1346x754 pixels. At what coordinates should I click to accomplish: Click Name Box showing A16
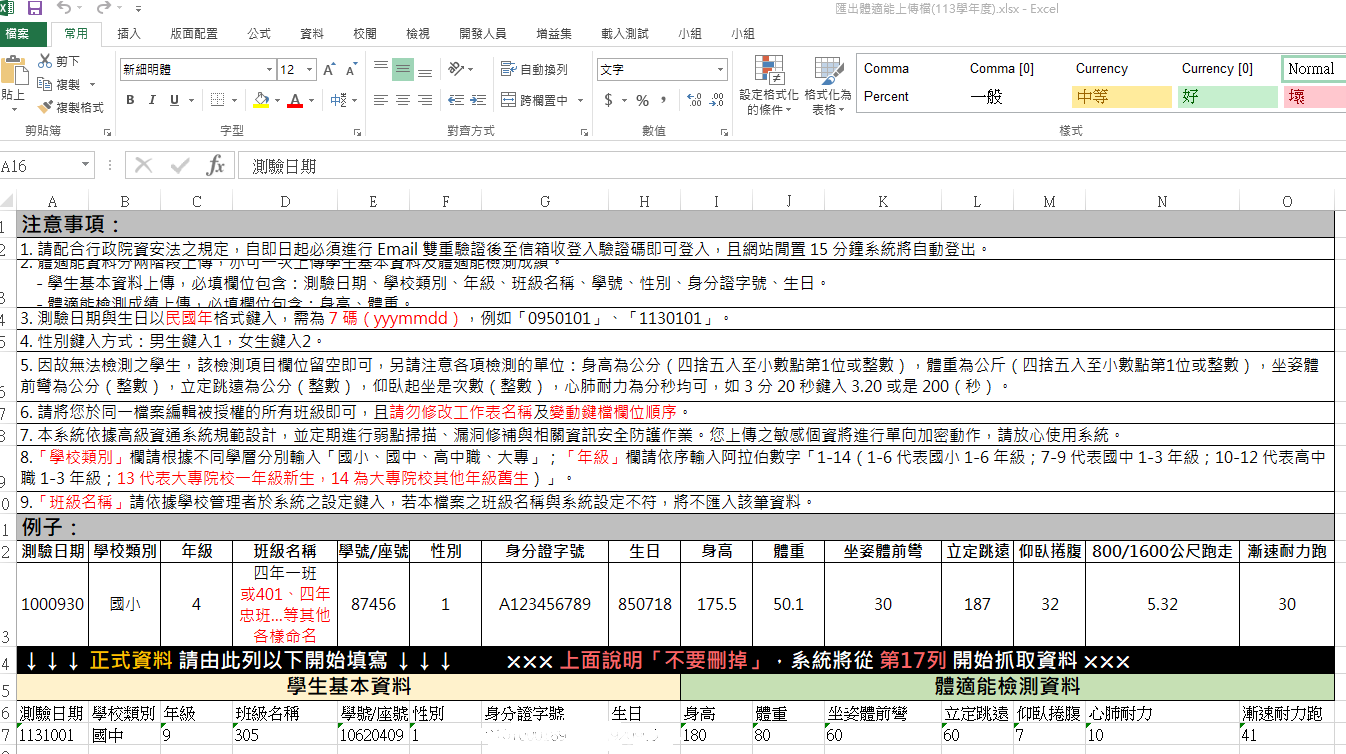39,165
